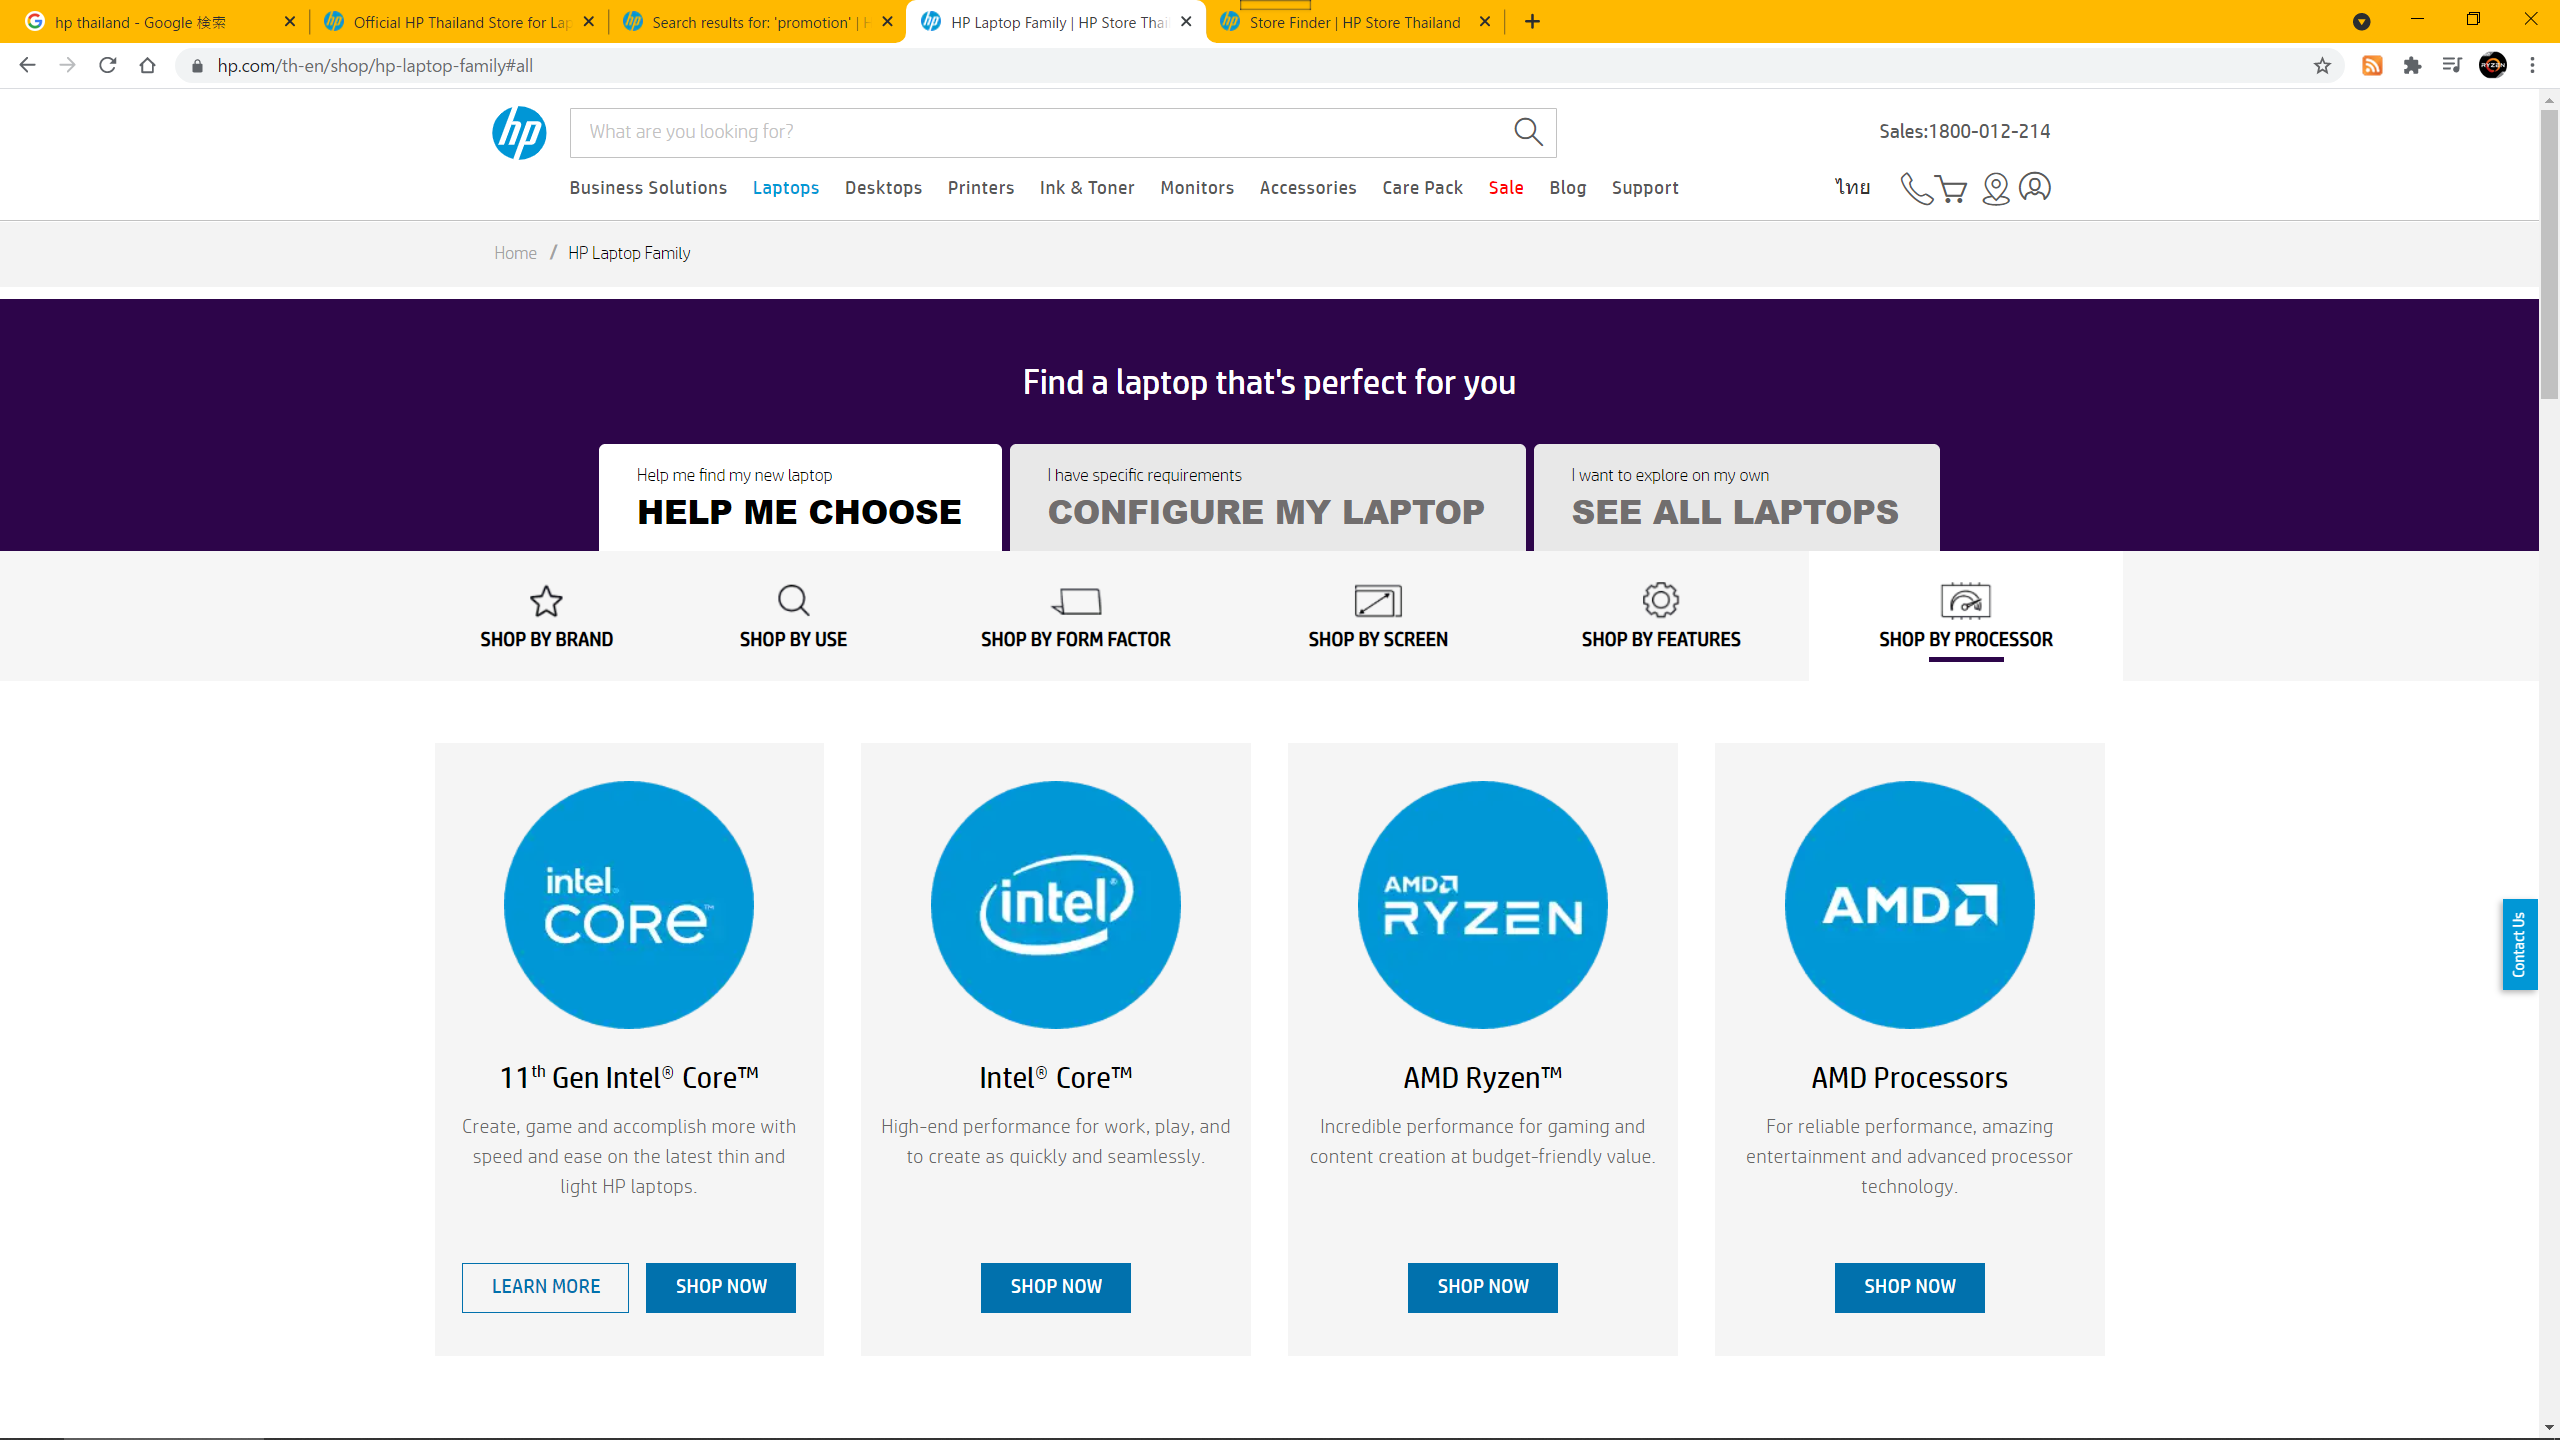Open the Contact Us side tab

[x=2520, y=944]
